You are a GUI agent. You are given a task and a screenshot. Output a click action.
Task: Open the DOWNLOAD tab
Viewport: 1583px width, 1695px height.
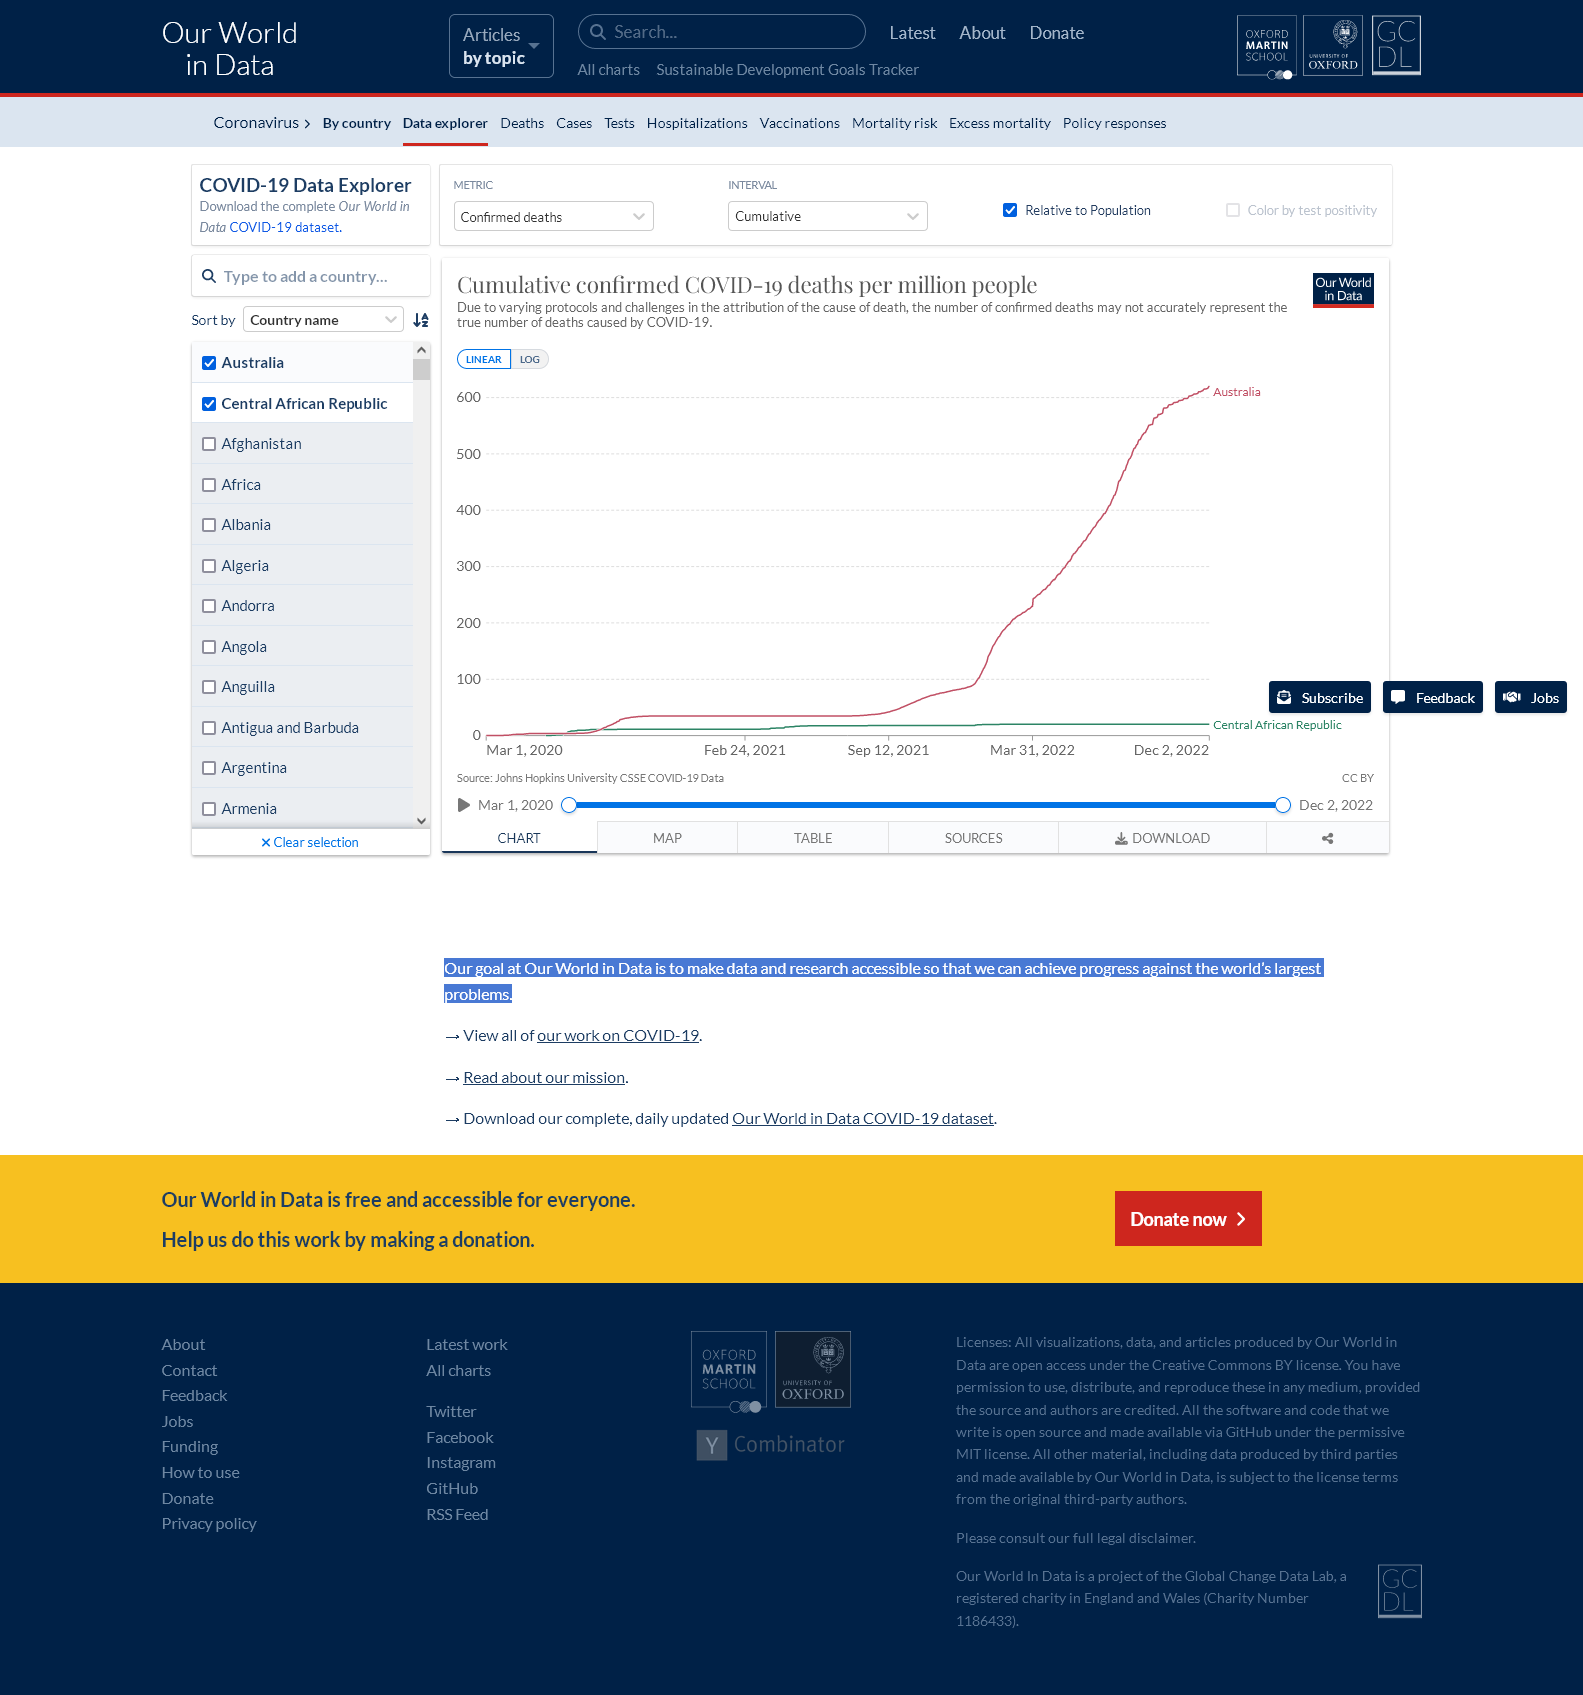[1162, 838]
